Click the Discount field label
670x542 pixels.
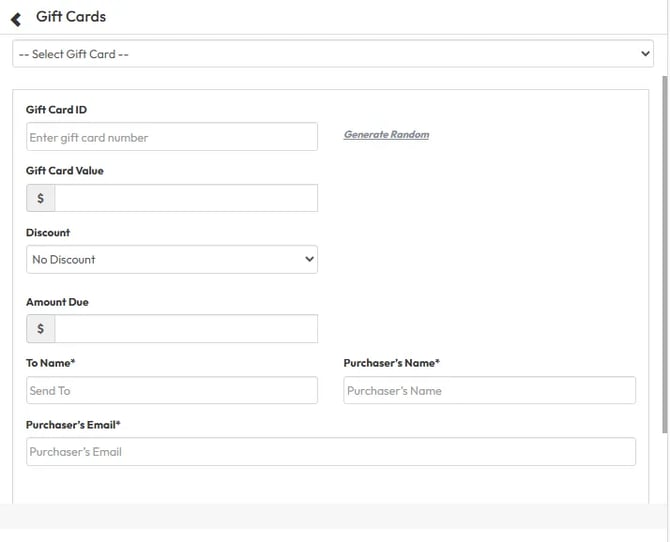pyautogui.click(x=48, y=233)
